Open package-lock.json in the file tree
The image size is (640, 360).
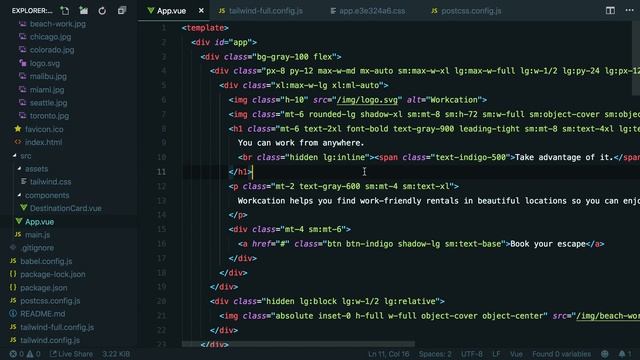[x=53, y=274]
